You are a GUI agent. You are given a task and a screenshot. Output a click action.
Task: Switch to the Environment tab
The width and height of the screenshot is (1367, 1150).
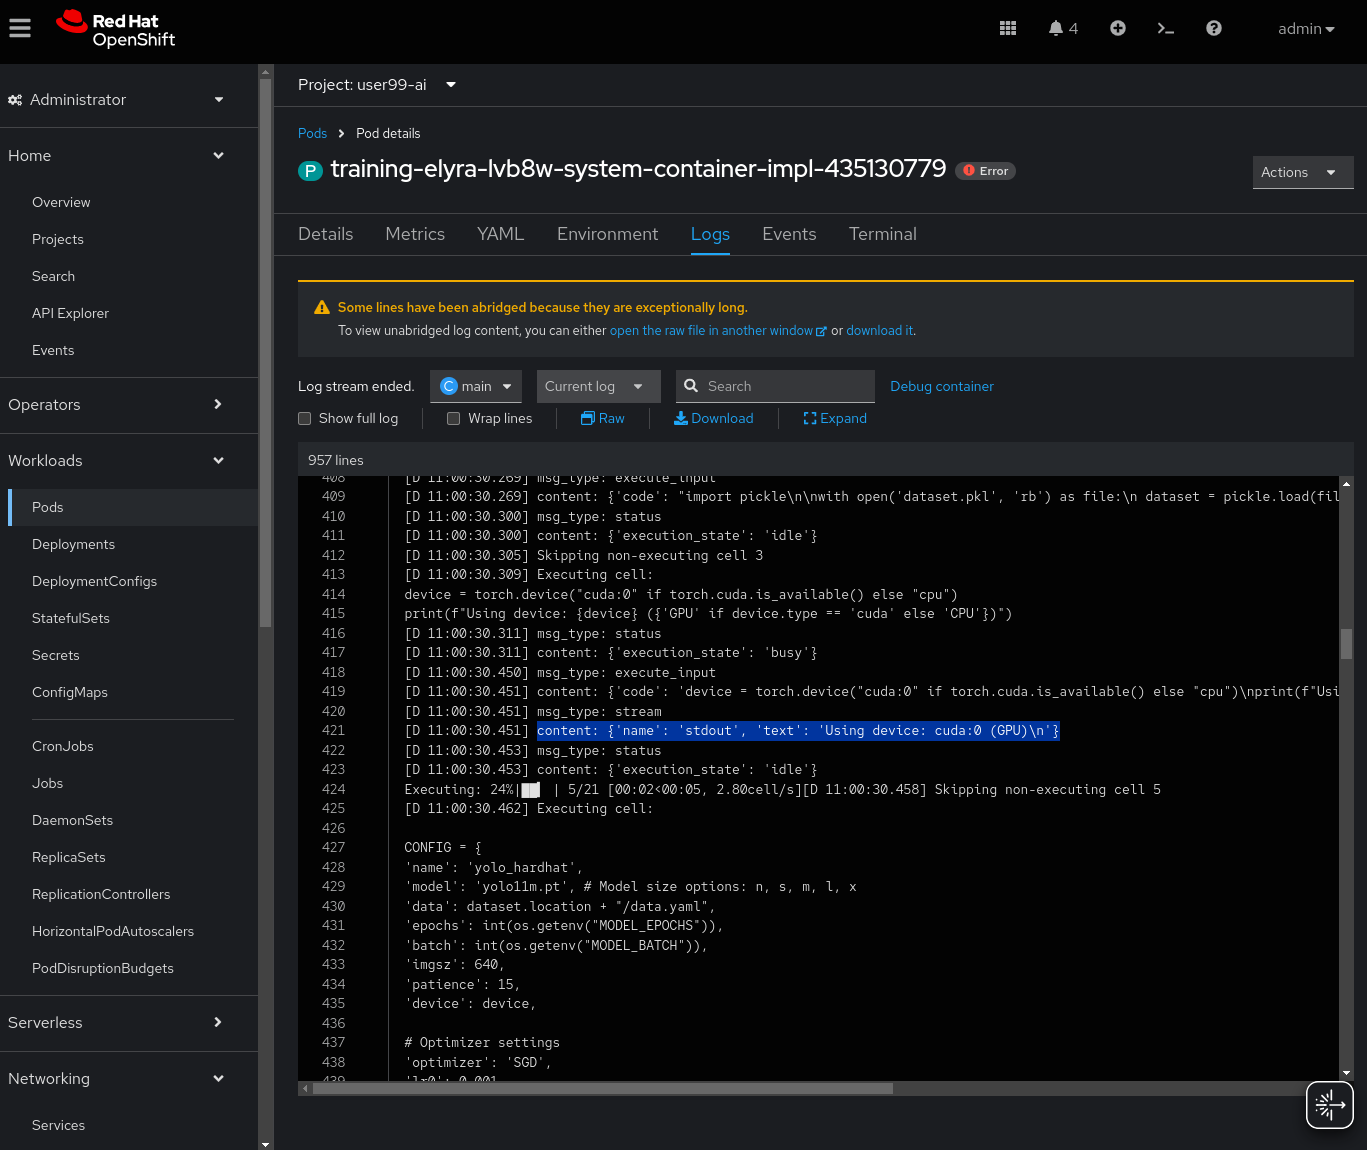click(x=608, y=234)
